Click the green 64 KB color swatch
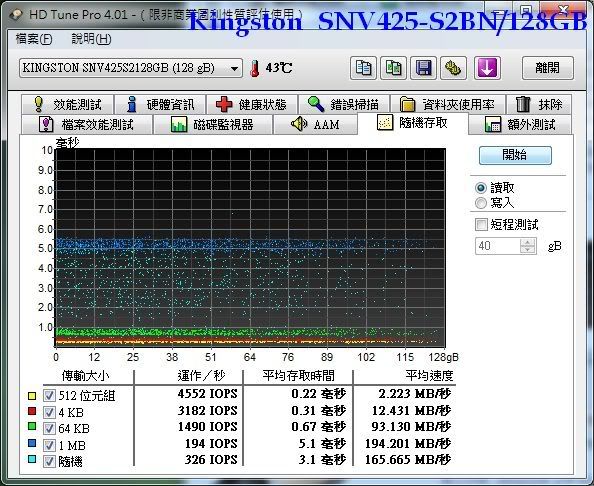This screenshot has height=486, width=594. pyautogui.click(x=32, y=426)
